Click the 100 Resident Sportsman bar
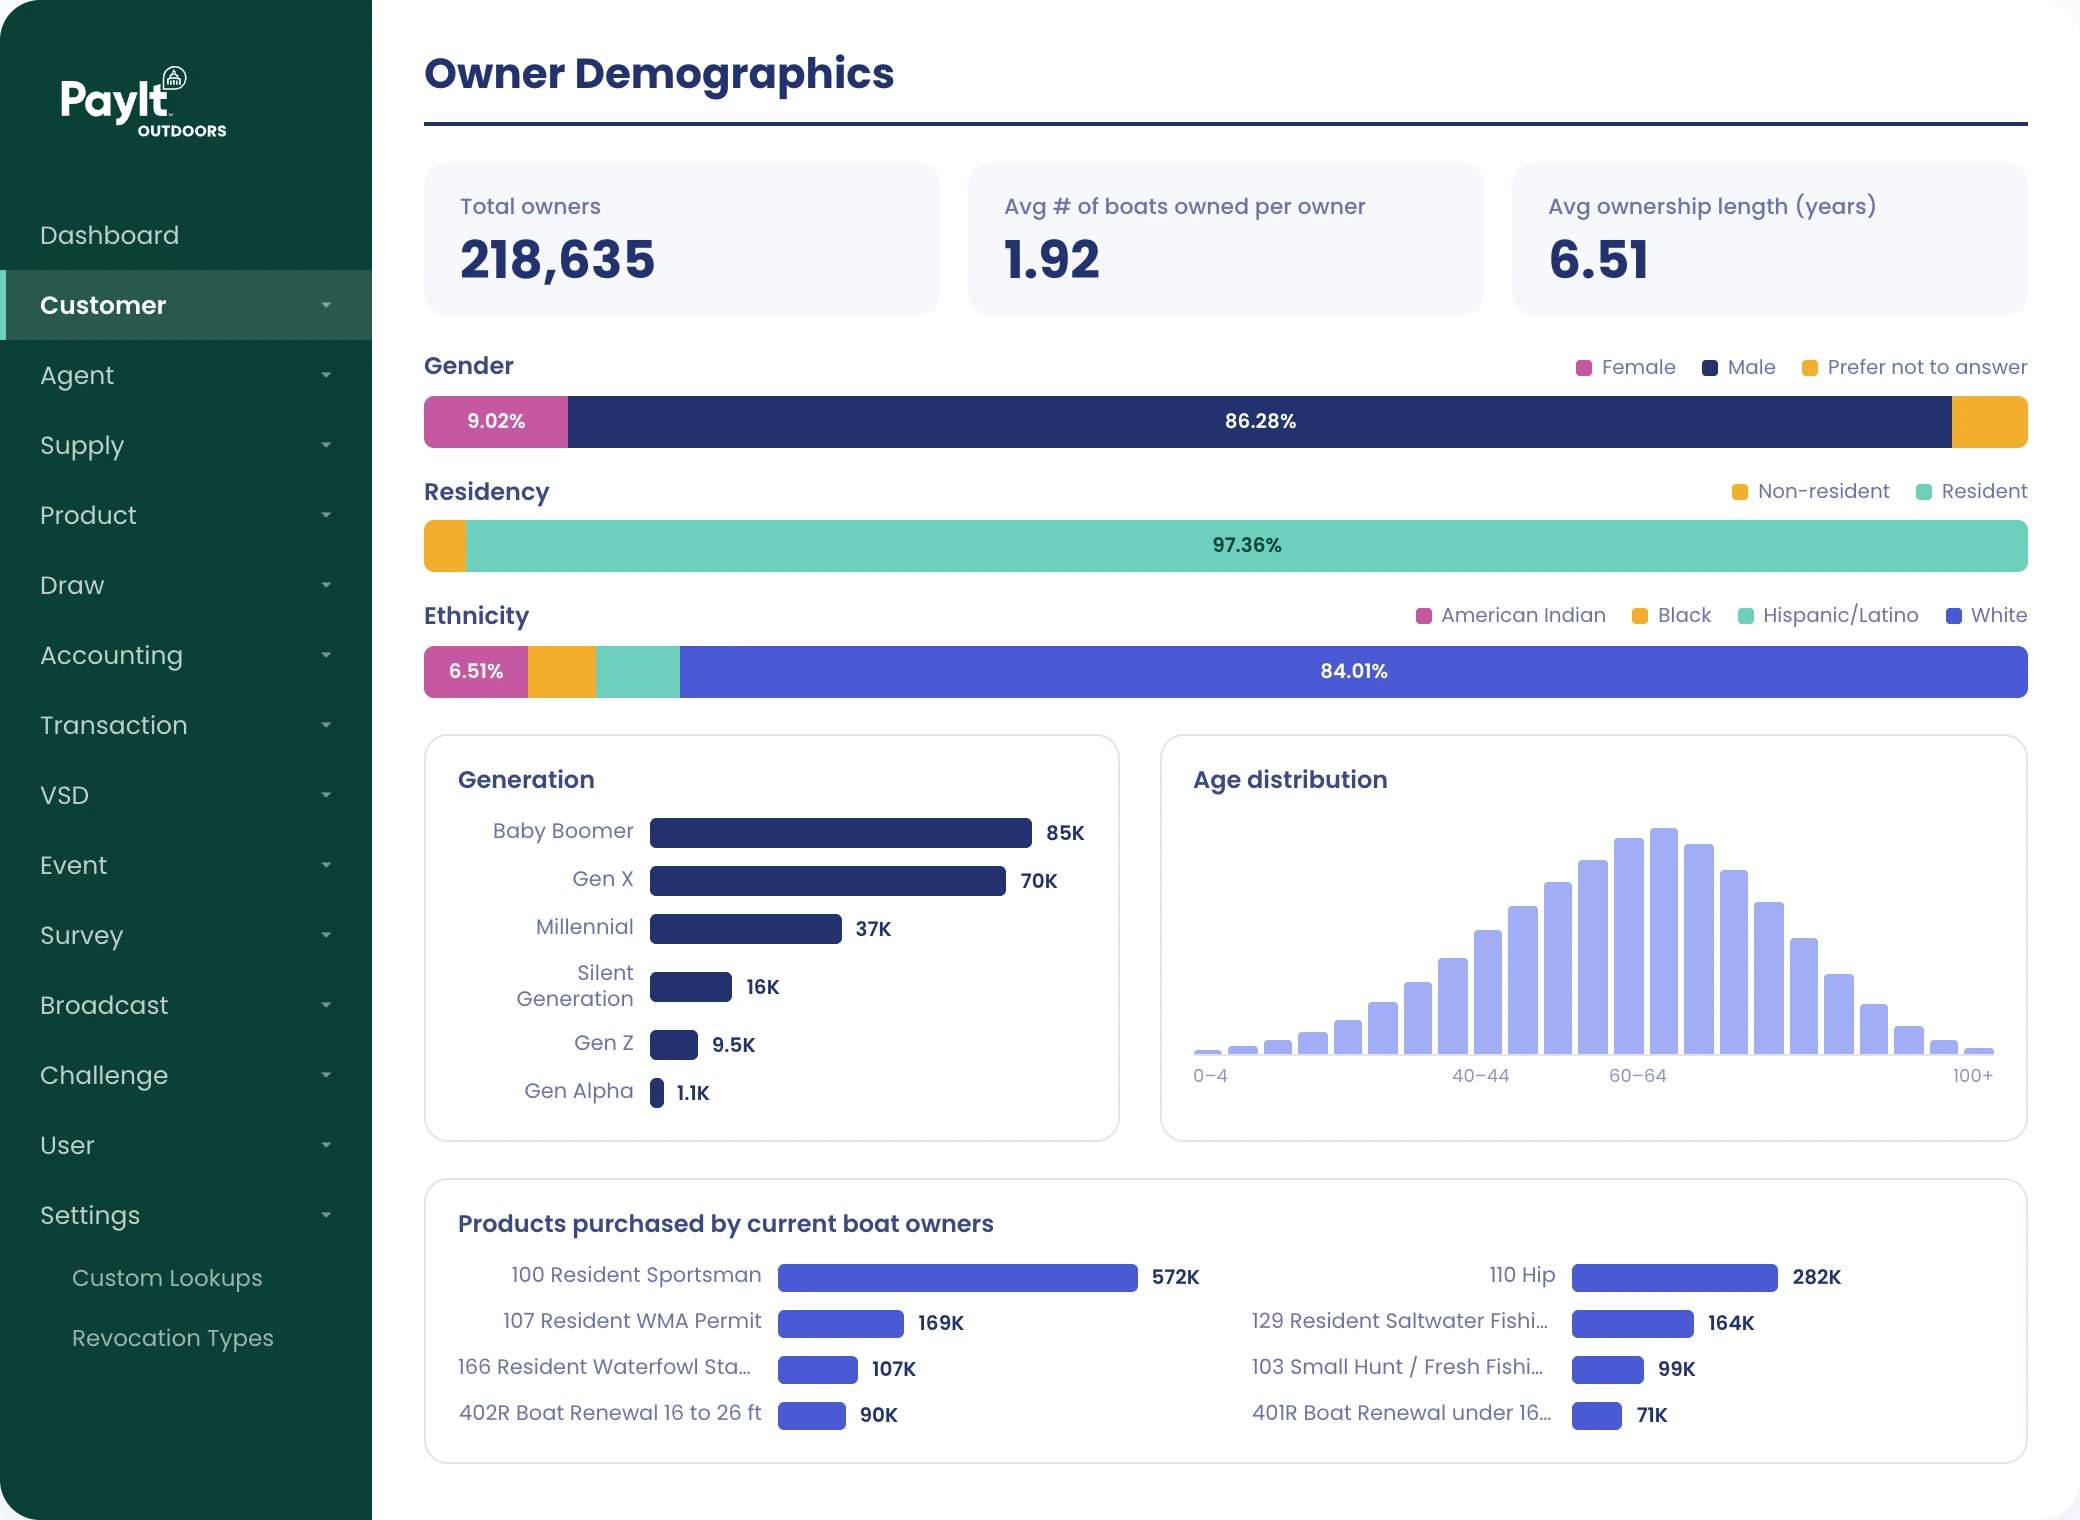 (958, 1278)
